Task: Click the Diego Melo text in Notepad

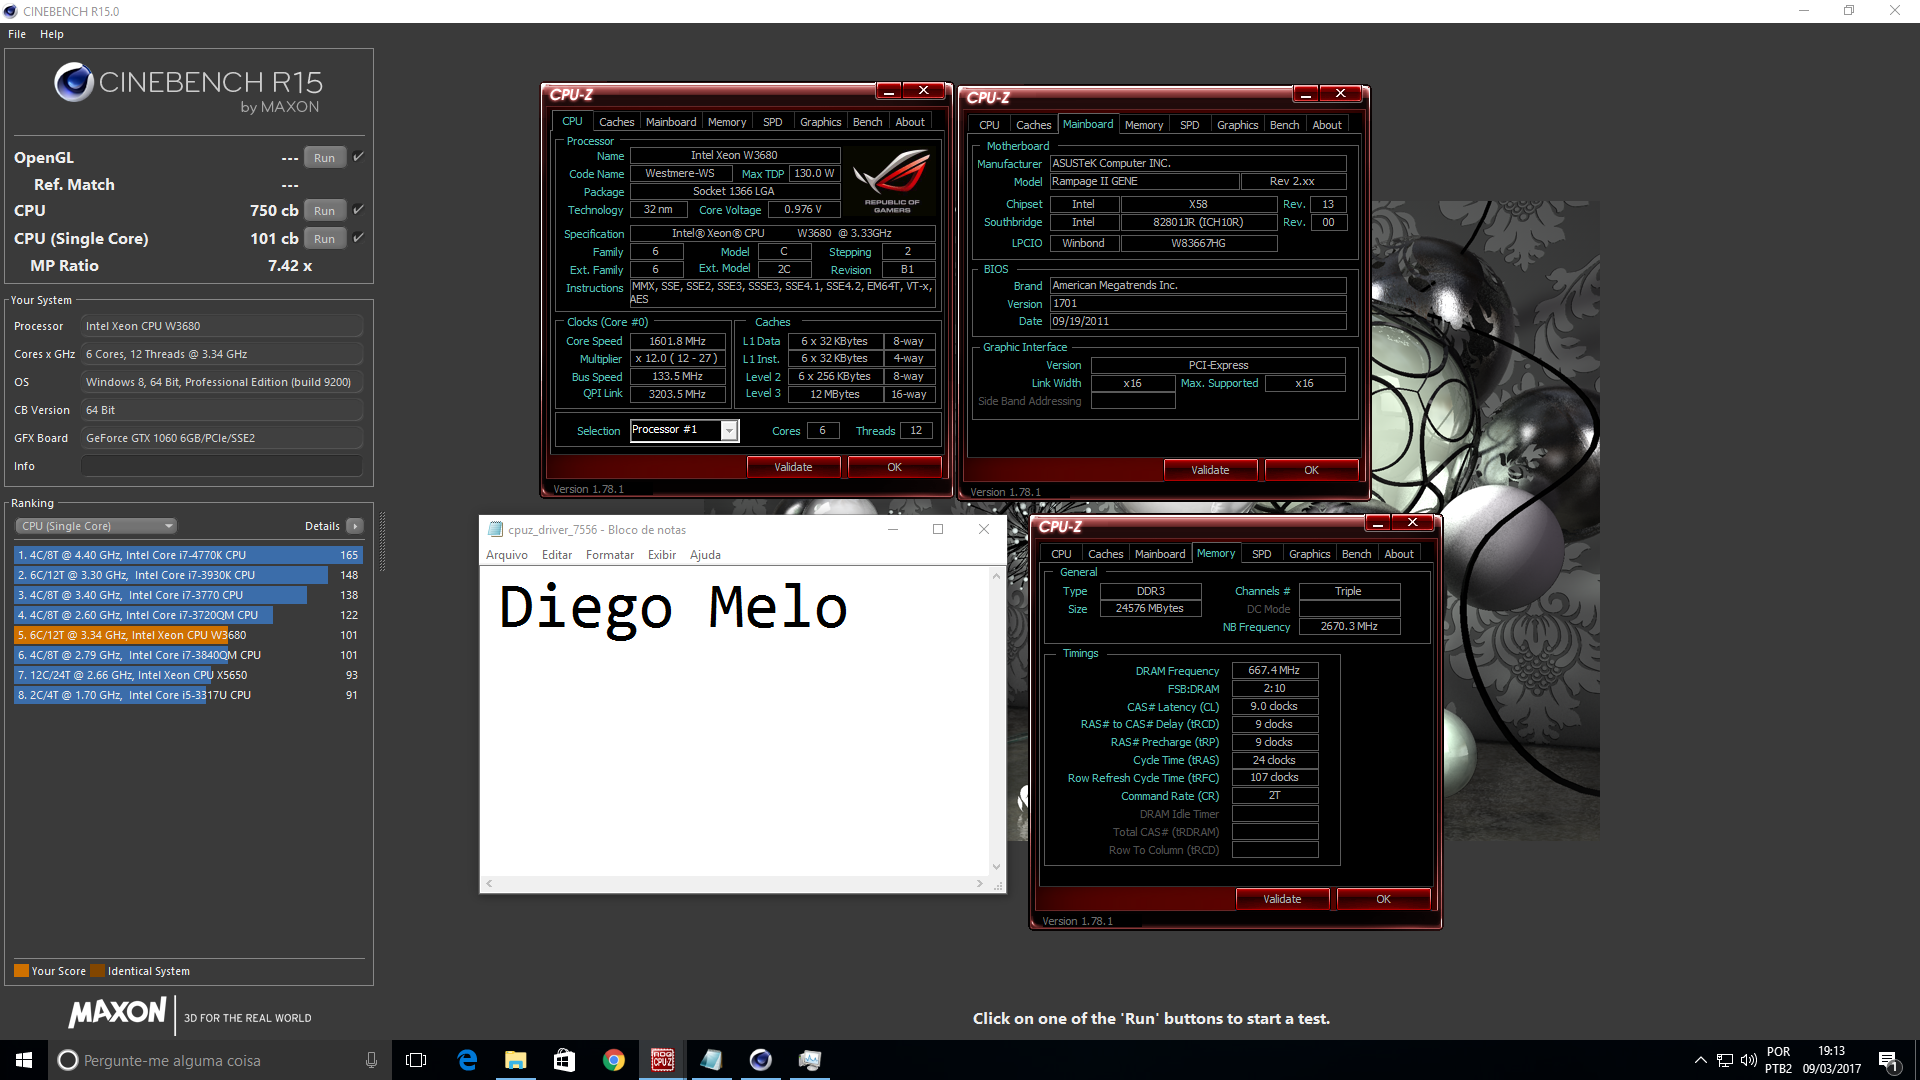Action: tap(673, 608)
